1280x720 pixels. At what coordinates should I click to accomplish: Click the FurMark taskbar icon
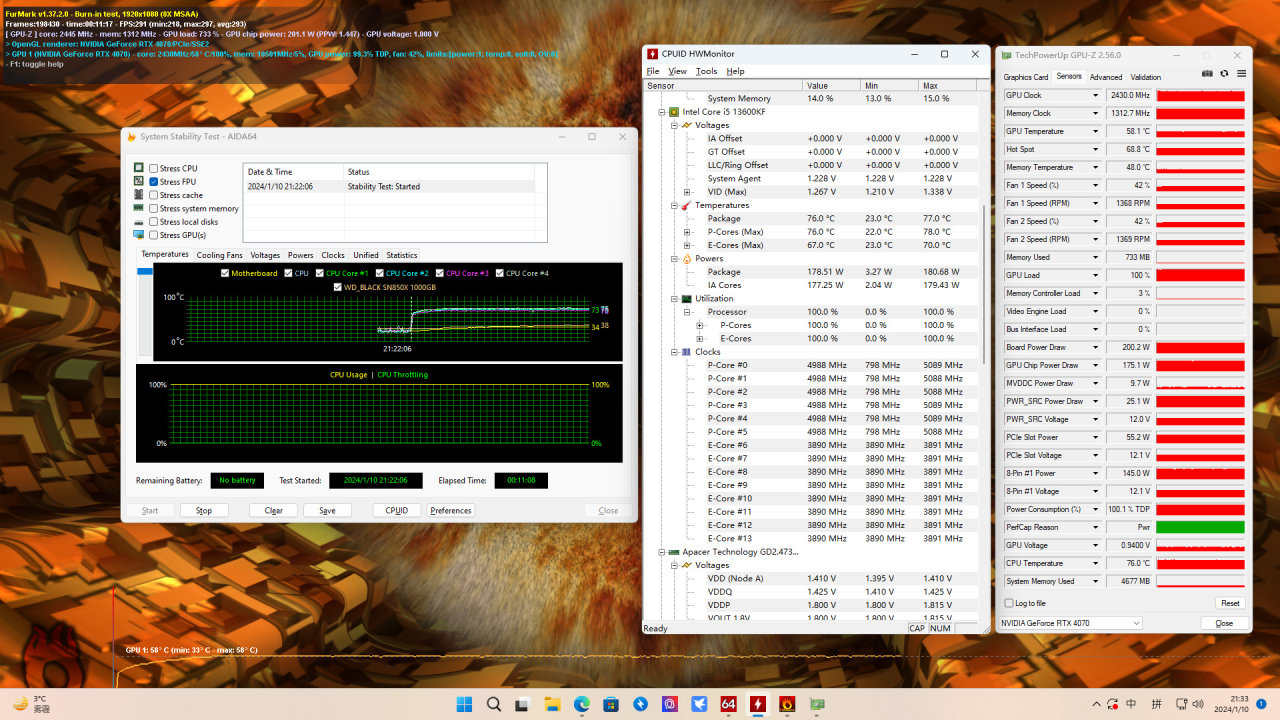click(787, 704)
